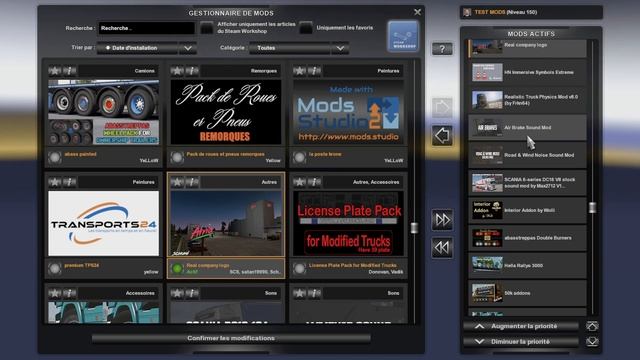
Task: Select Air Brake Sound Mod entry
Action: (x=527, y=128)
